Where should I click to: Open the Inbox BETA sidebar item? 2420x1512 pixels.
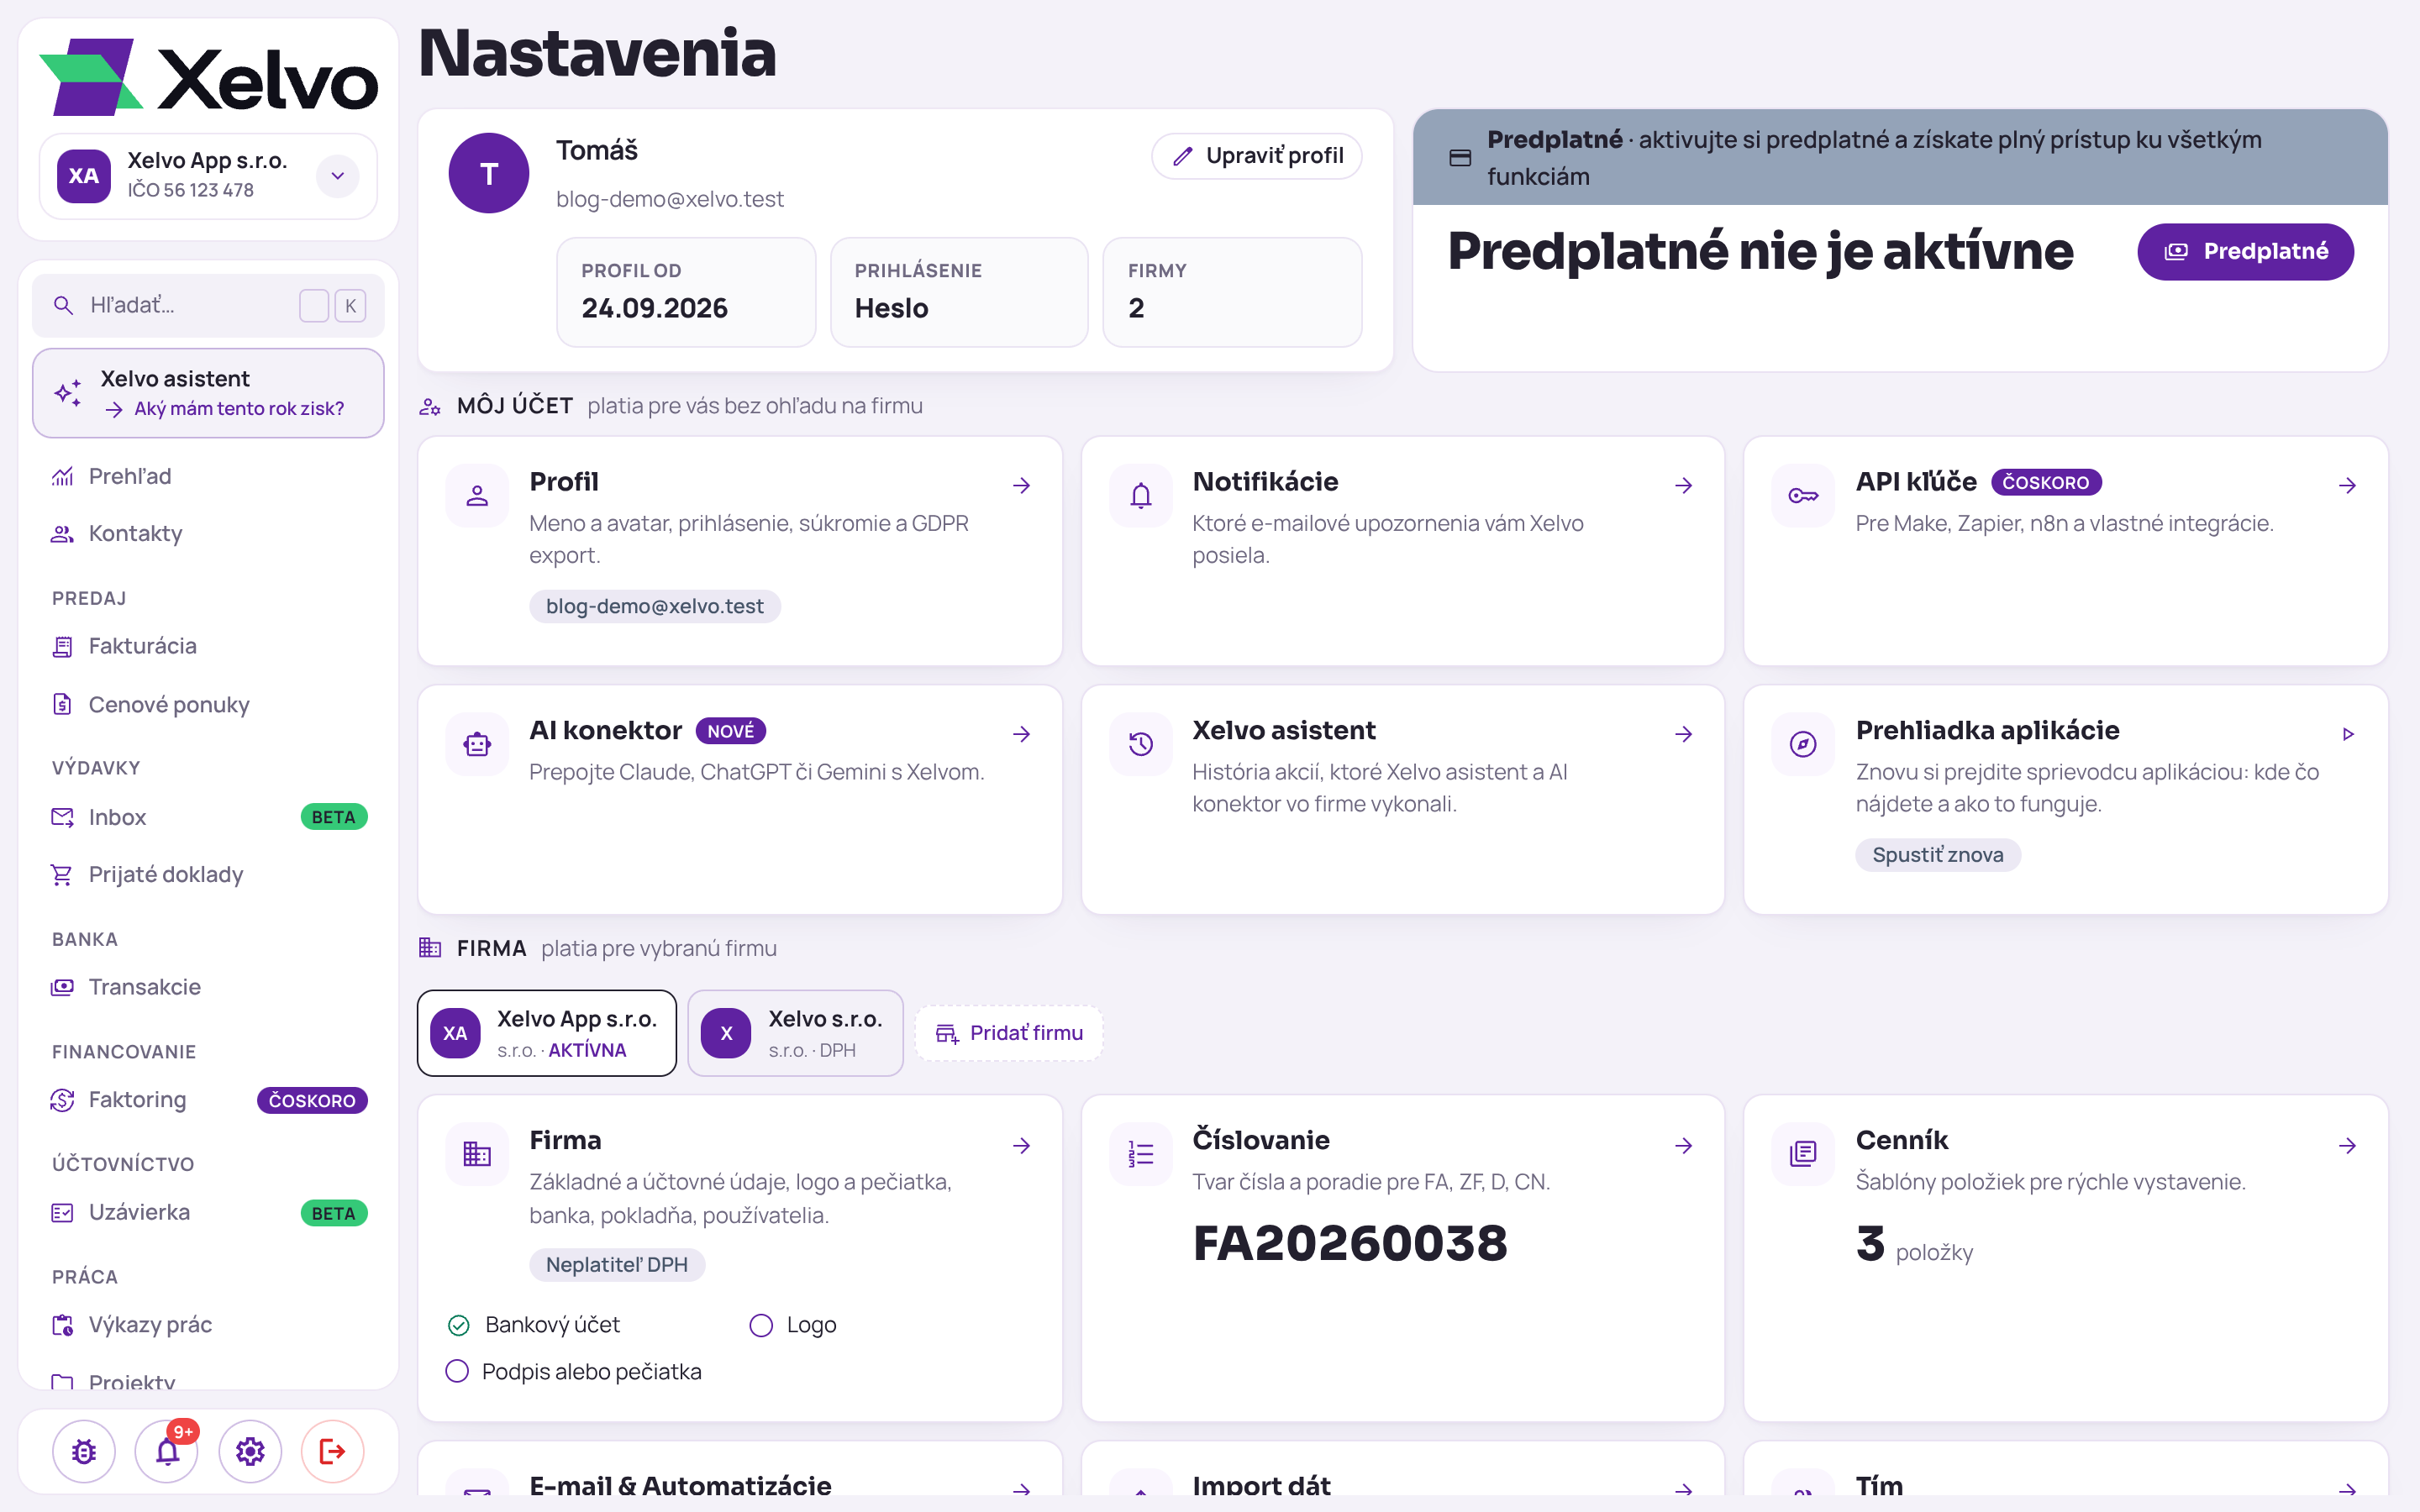[x=208, y=817]
